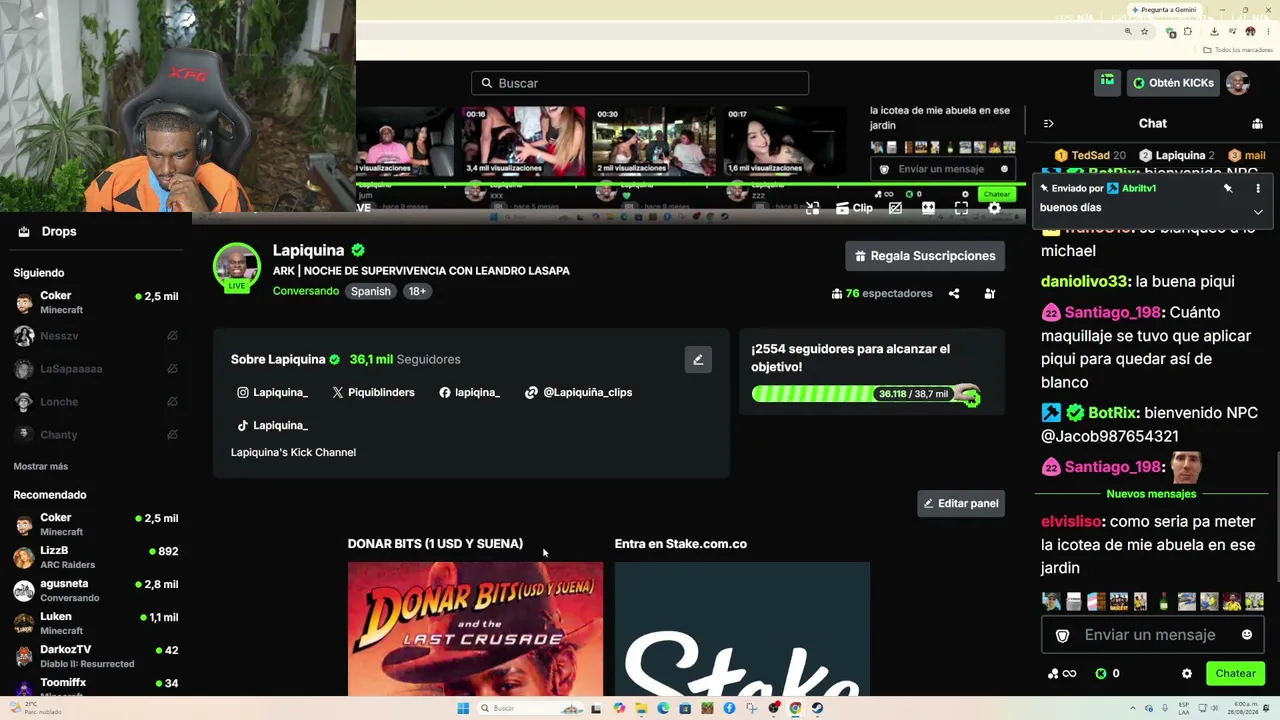Open offline channel Lonche
This screenshot has height=720, width=1280.
coord(96,402)
